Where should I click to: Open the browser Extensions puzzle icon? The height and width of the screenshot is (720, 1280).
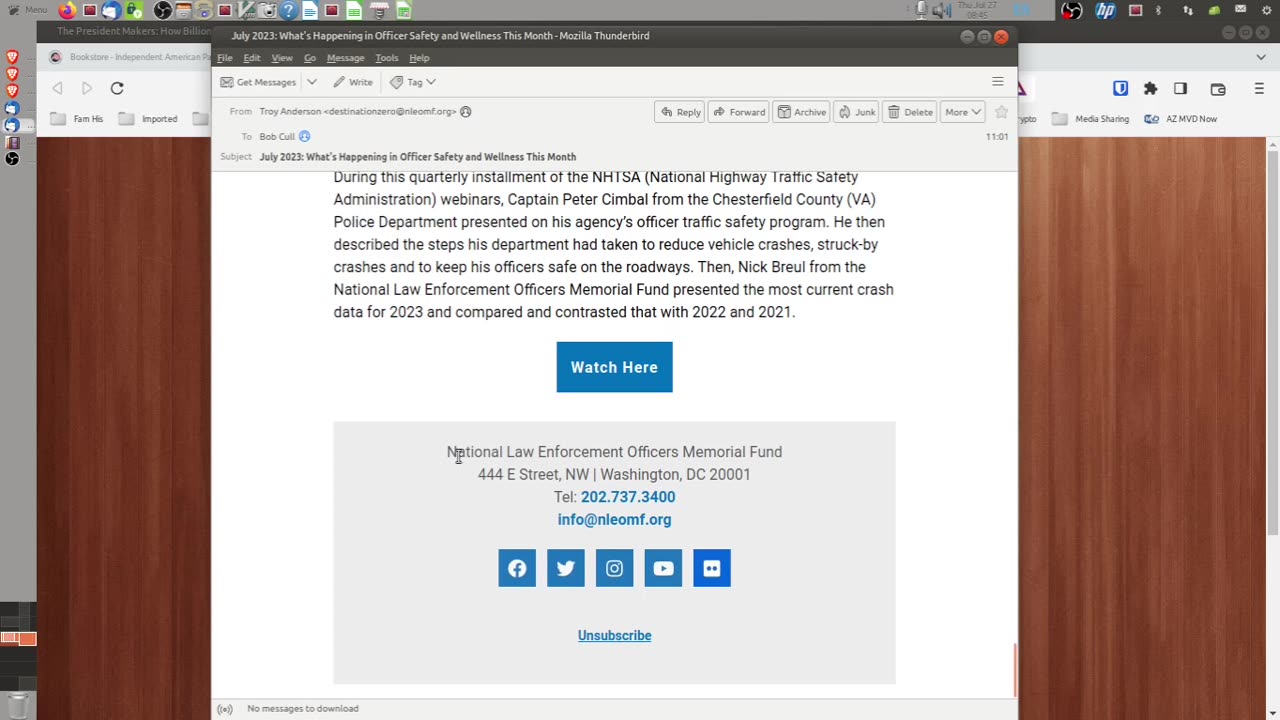[x=1150, y=89]
